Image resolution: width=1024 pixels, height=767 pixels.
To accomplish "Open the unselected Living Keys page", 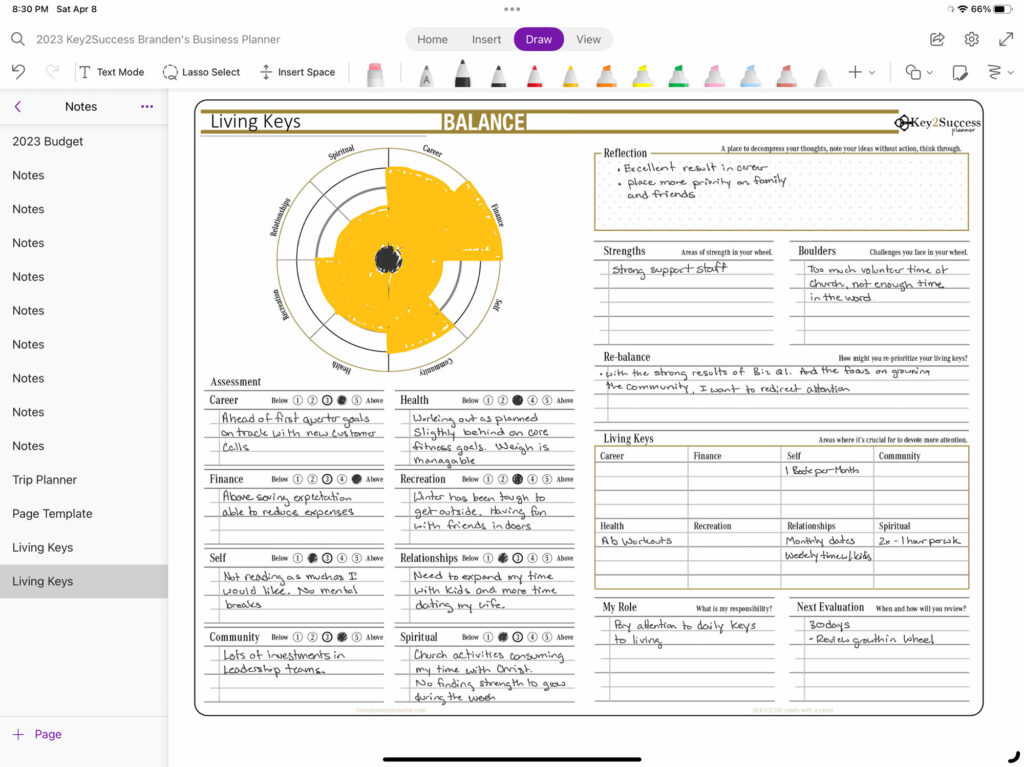I will click(84, 547).
